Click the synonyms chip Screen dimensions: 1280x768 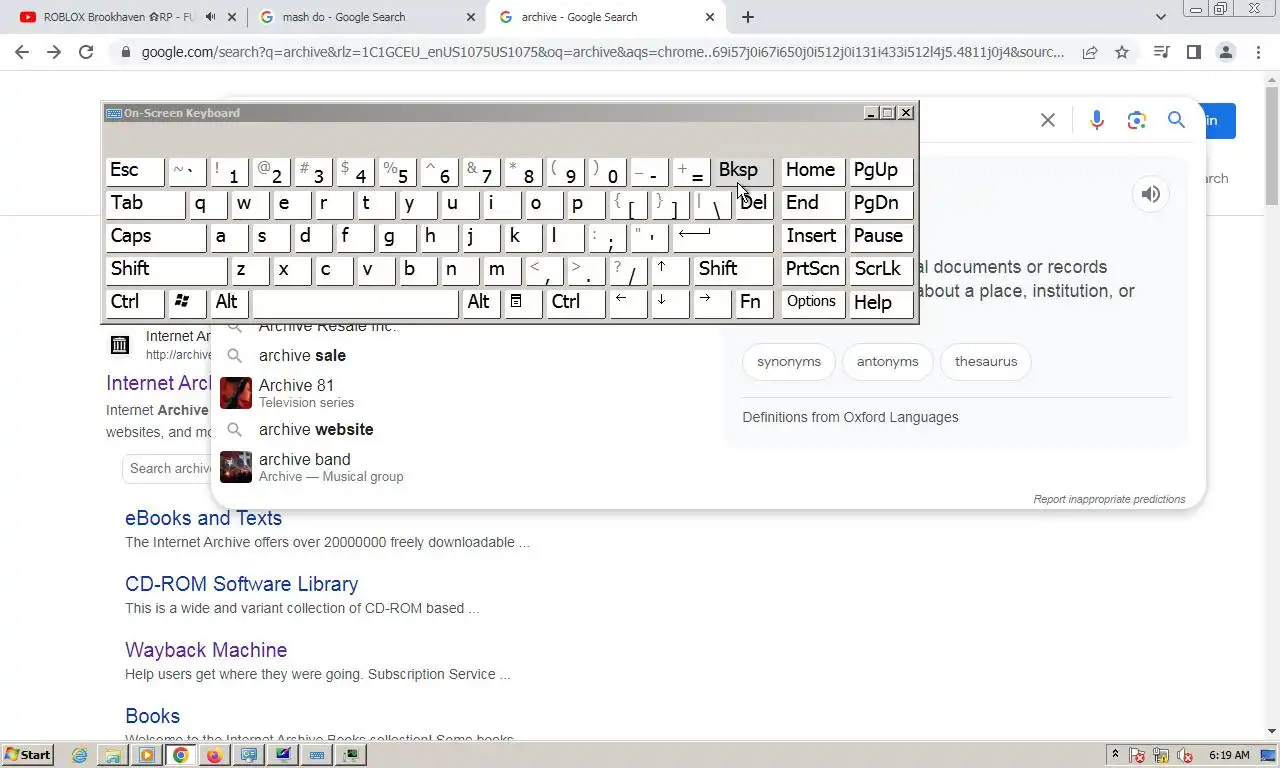click(789, 362)
